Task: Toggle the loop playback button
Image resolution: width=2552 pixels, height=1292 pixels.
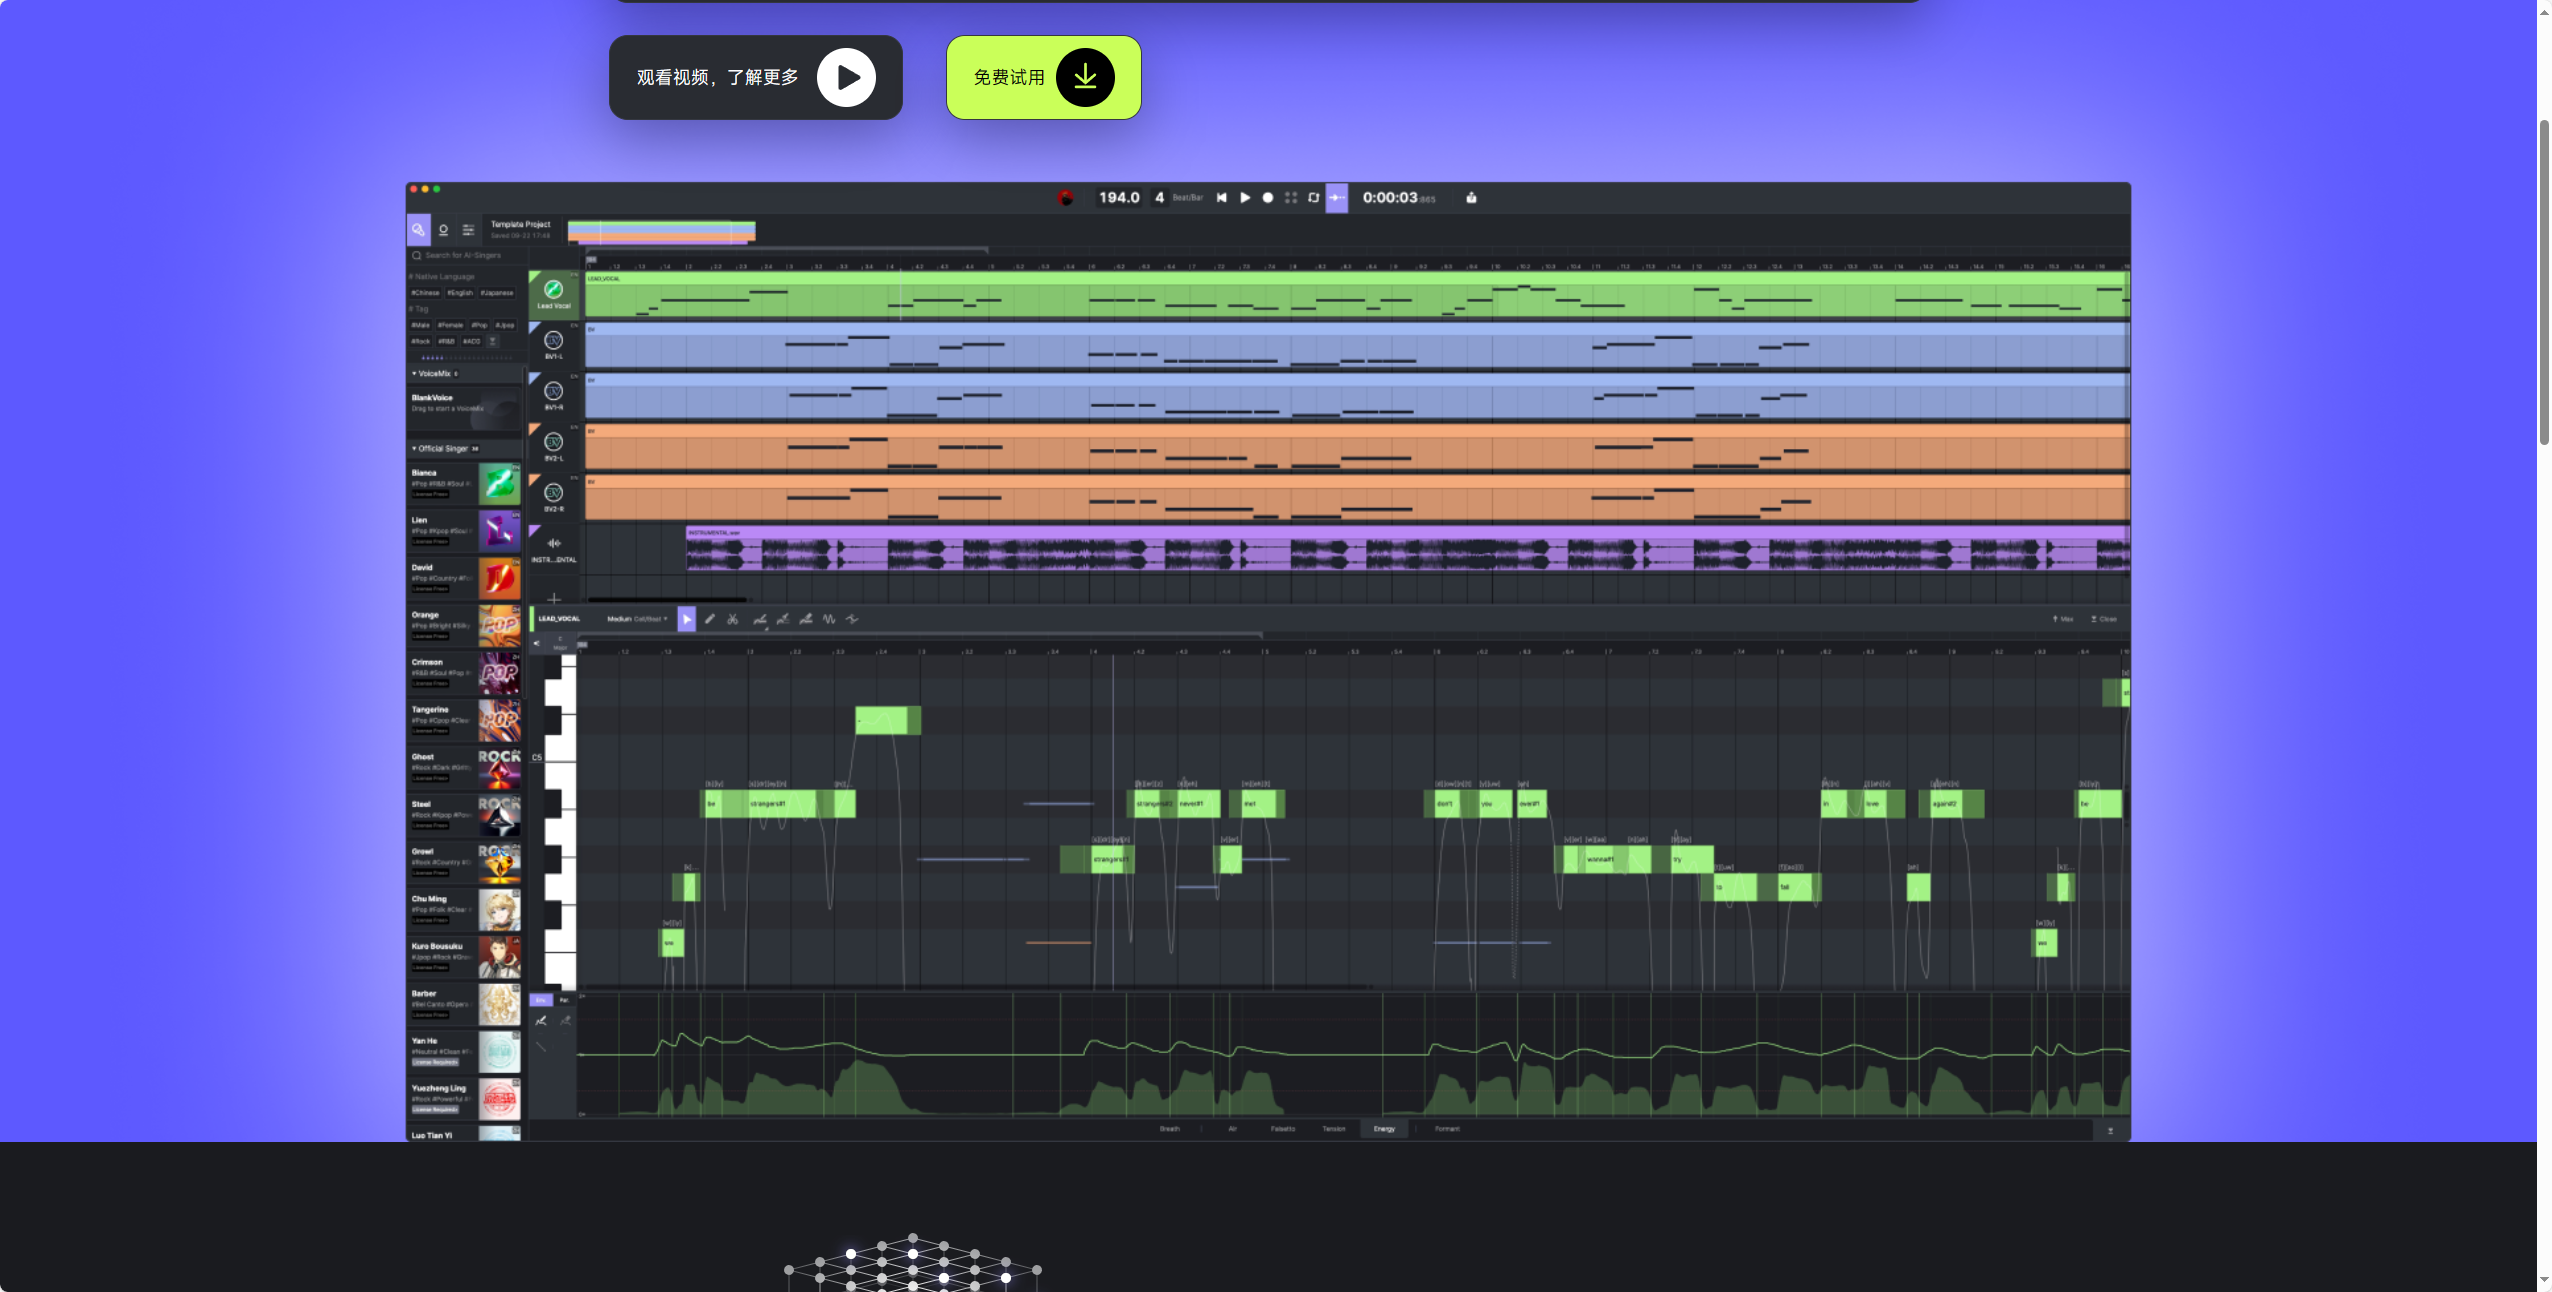Action: tap(1314, 198)
